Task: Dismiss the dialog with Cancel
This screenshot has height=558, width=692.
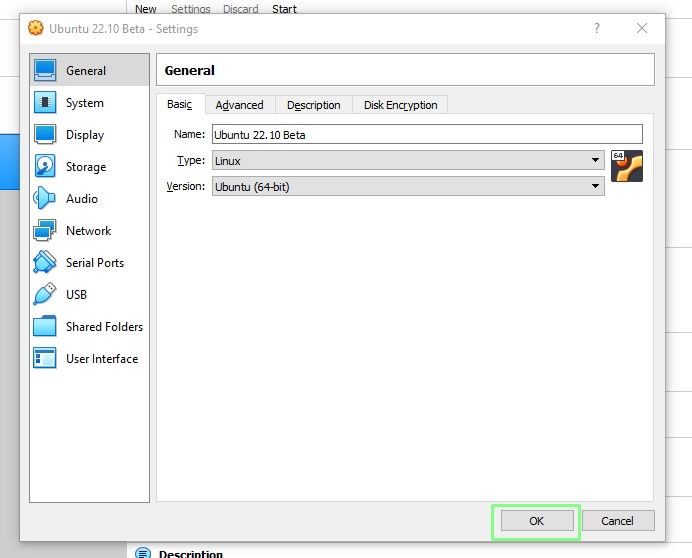Action: 618,521
